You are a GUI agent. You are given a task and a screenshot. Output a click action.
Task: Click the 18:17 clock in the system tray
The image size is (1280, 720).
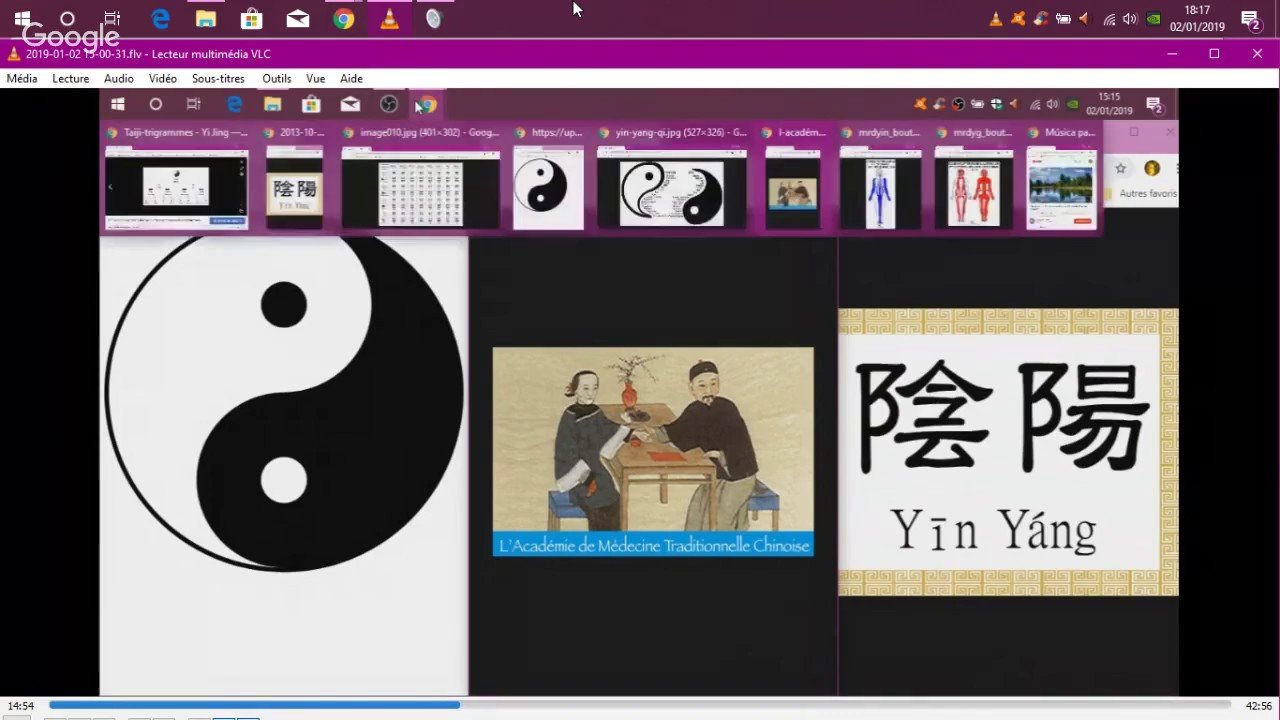tap(1197, 19)
